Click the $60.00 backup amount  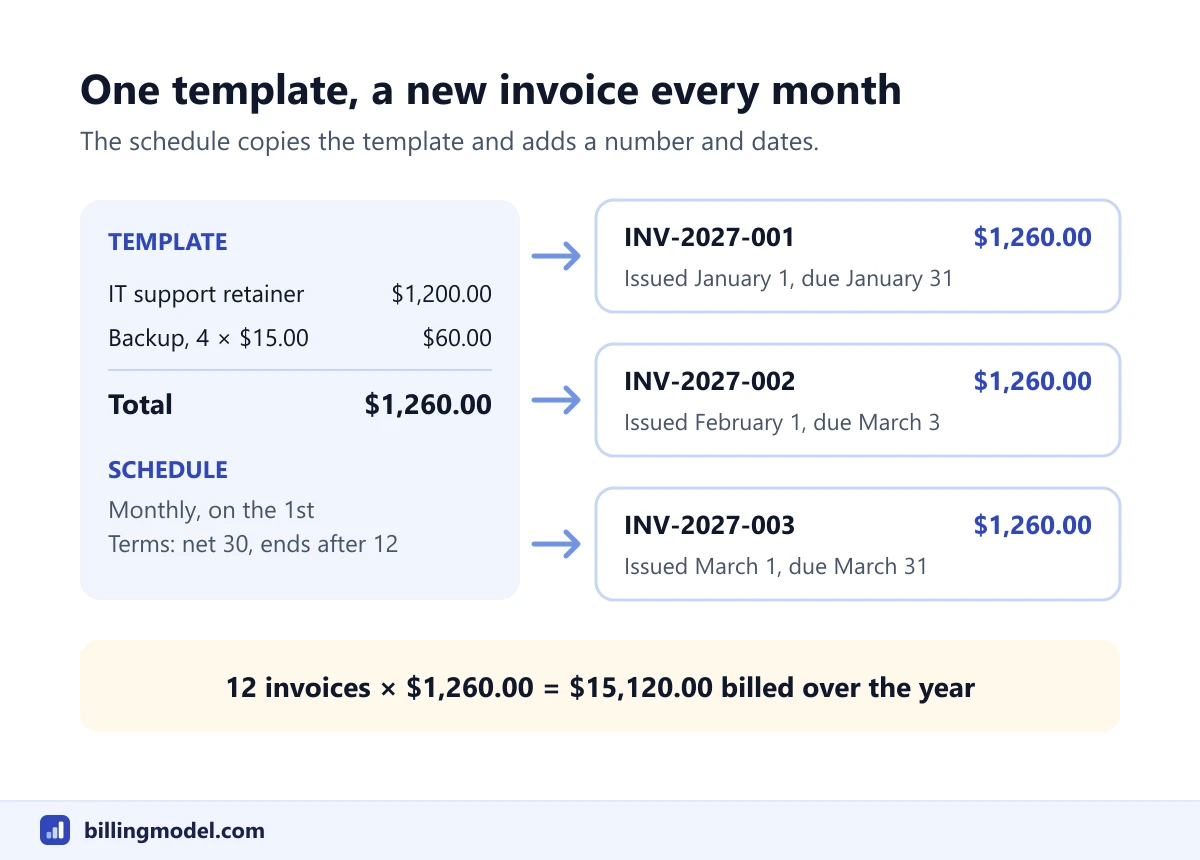coord(457,338)
